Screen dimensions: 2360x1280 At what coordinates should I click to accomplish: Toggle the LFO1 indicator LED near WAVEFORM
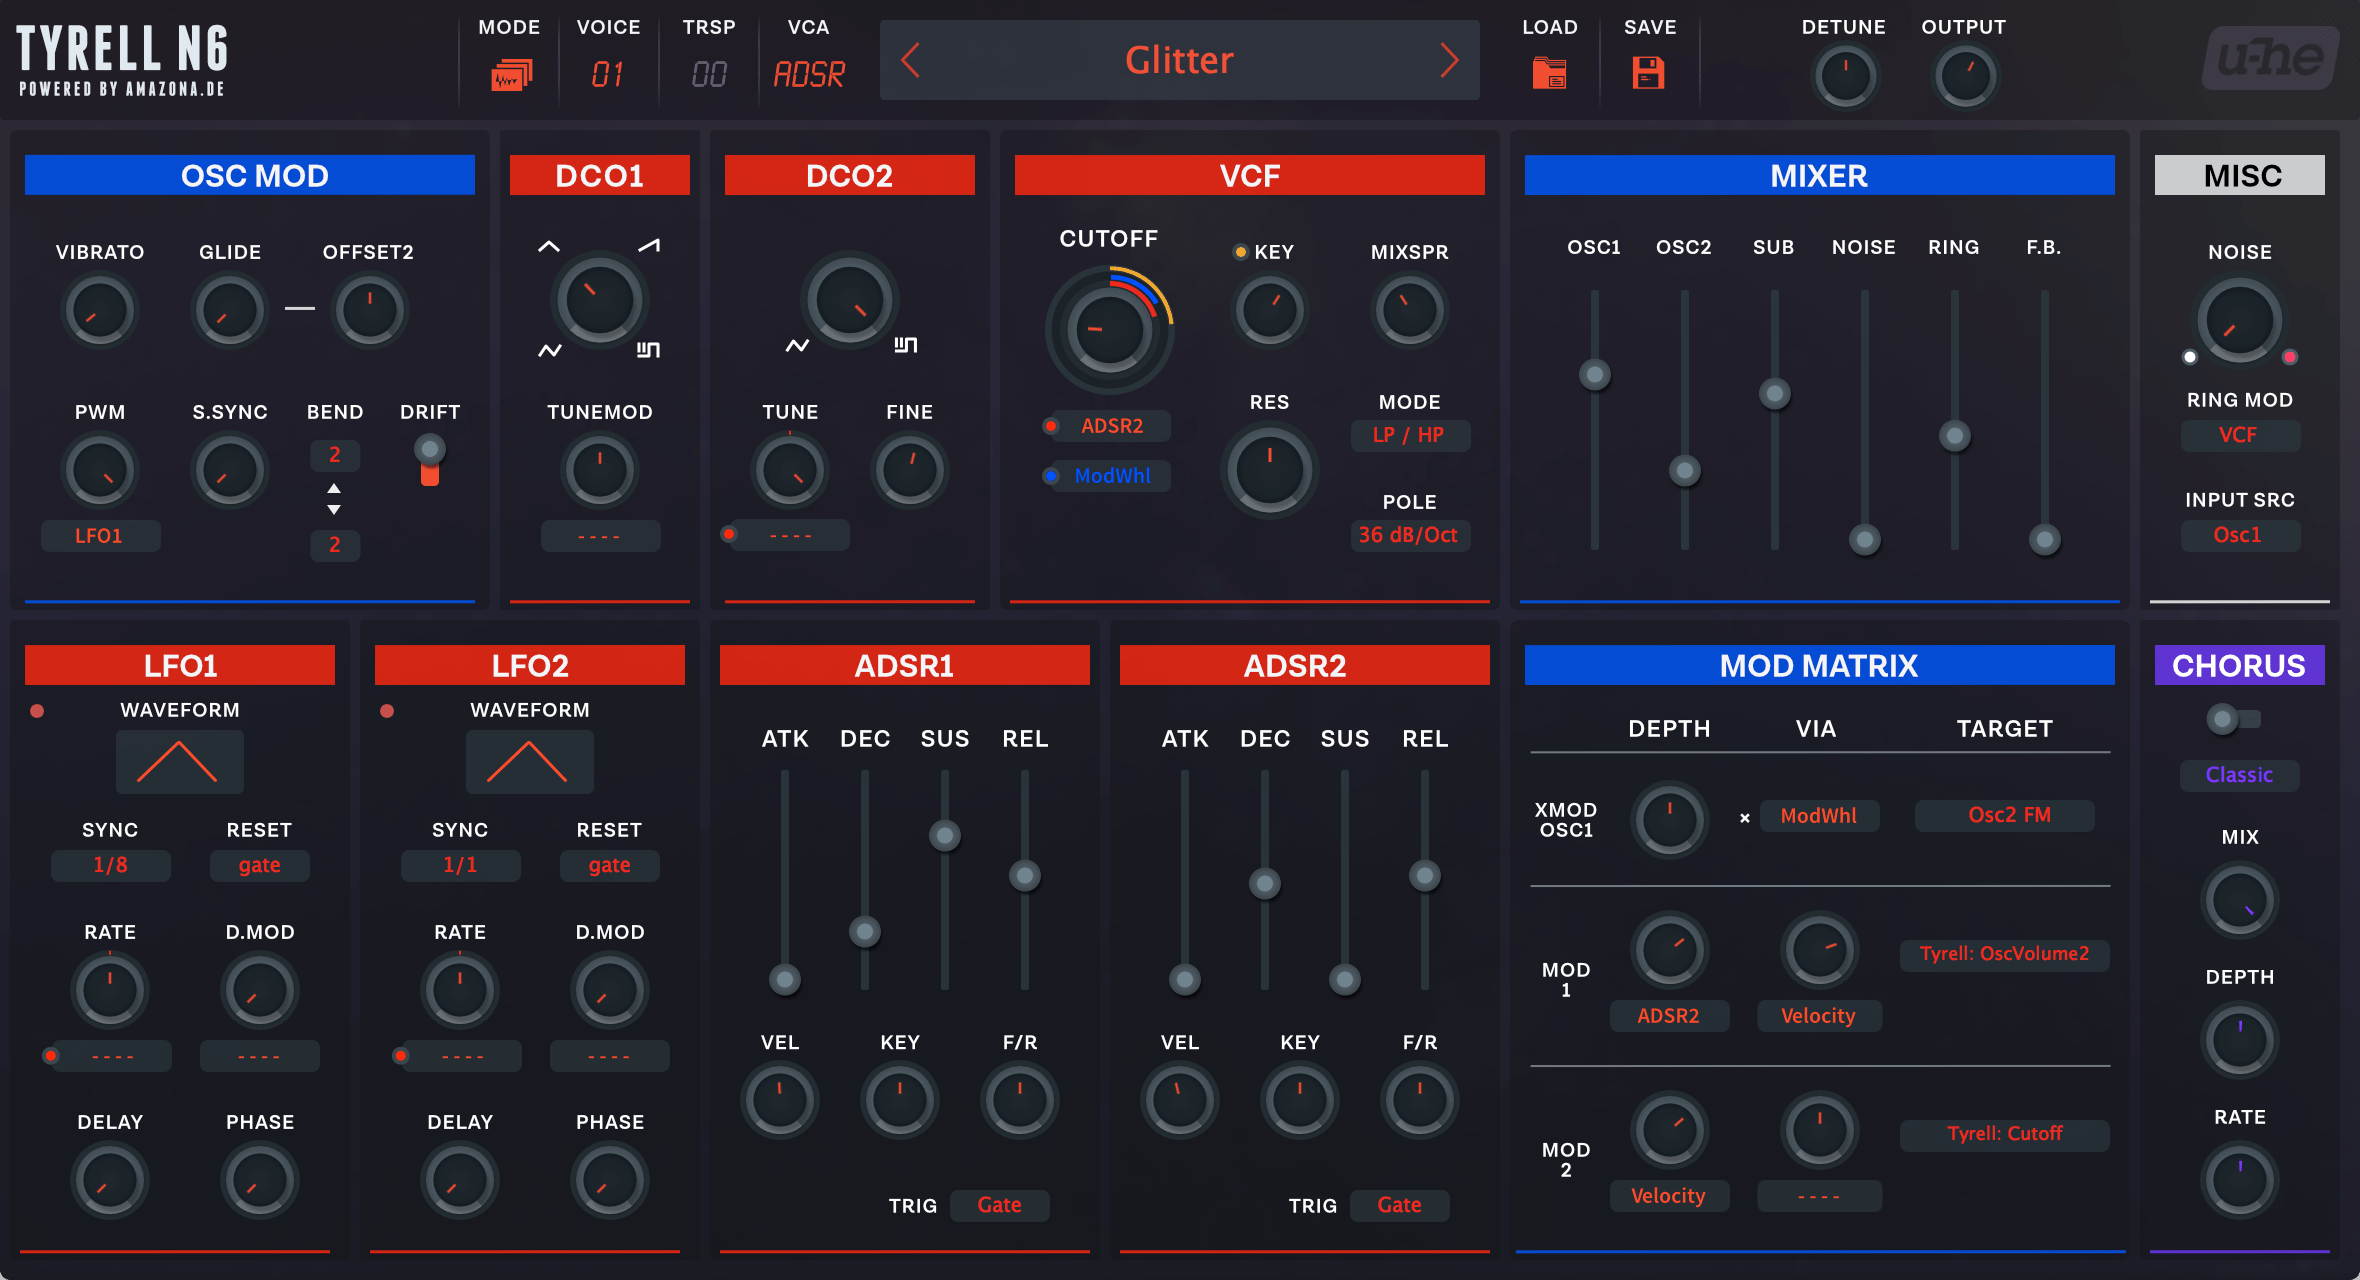pyautogui.click(x=37, y=711)
